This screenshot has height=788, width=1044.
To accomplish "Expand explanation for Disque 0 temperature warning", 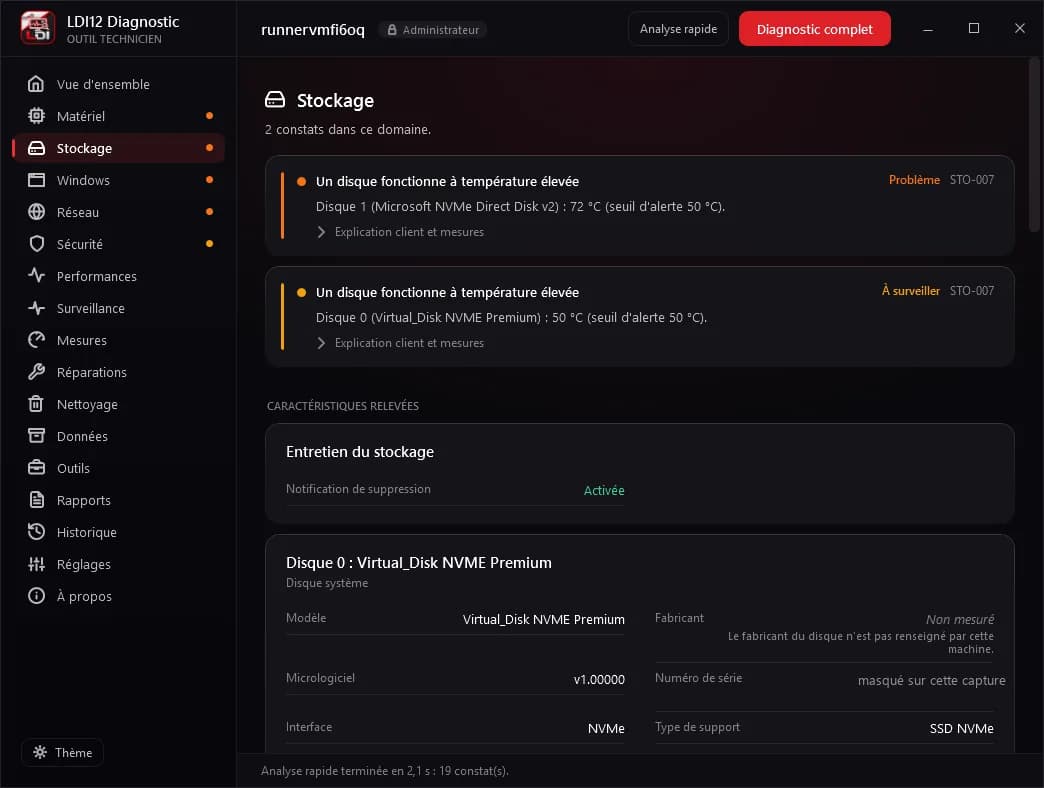I will click(x=400, y=343).
